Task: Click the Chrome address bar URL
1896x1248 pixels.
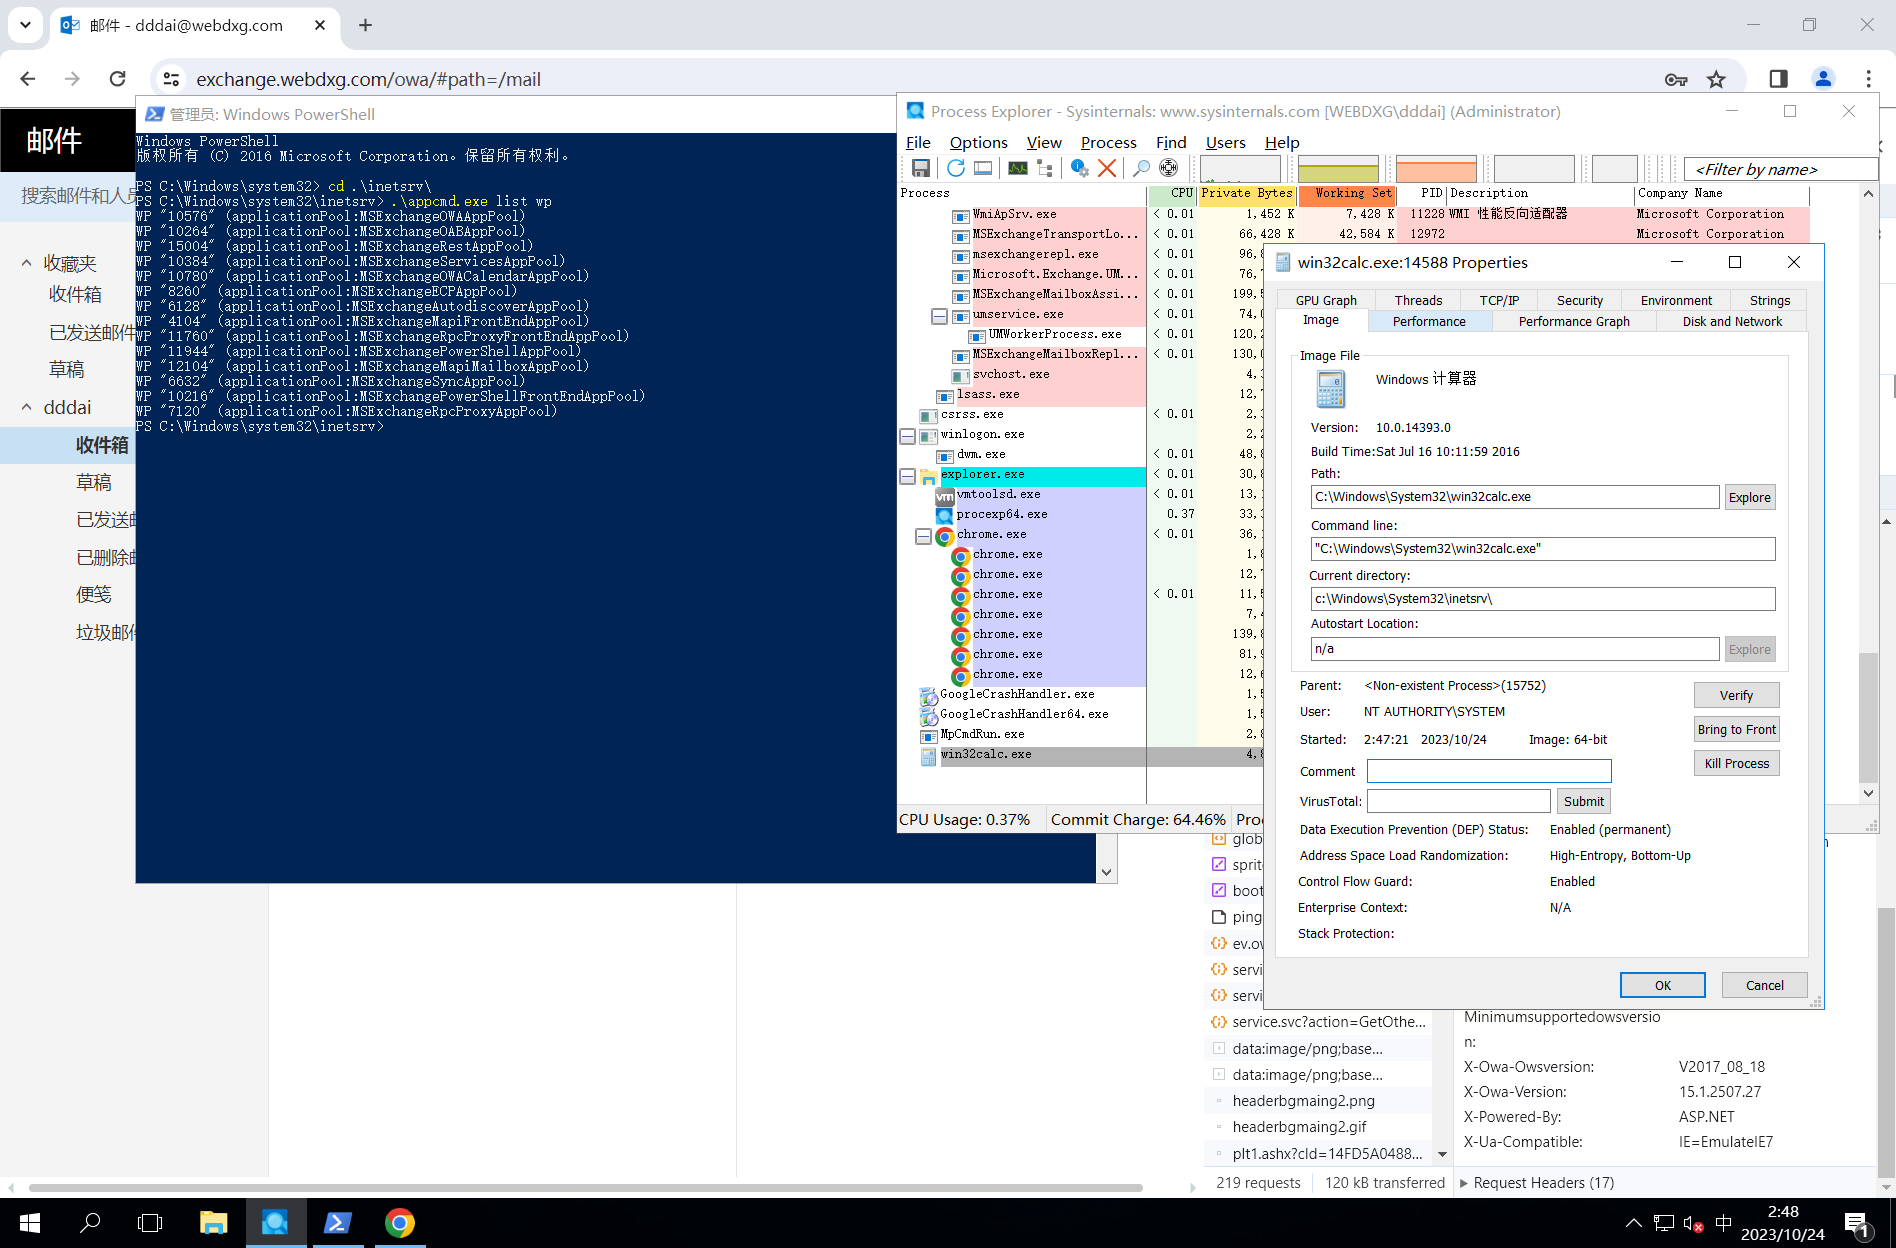Action: coord(368,79)
